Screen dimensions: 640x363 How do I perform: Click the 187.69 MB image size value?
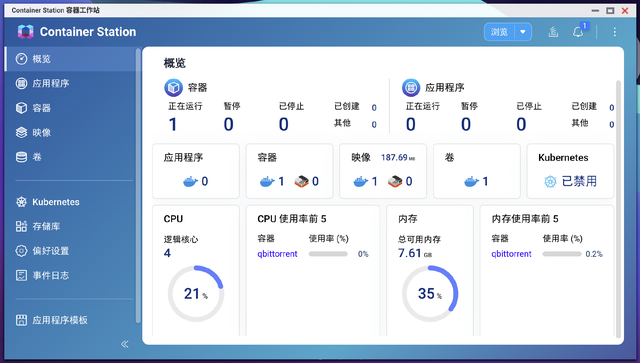tap(398, 158)
